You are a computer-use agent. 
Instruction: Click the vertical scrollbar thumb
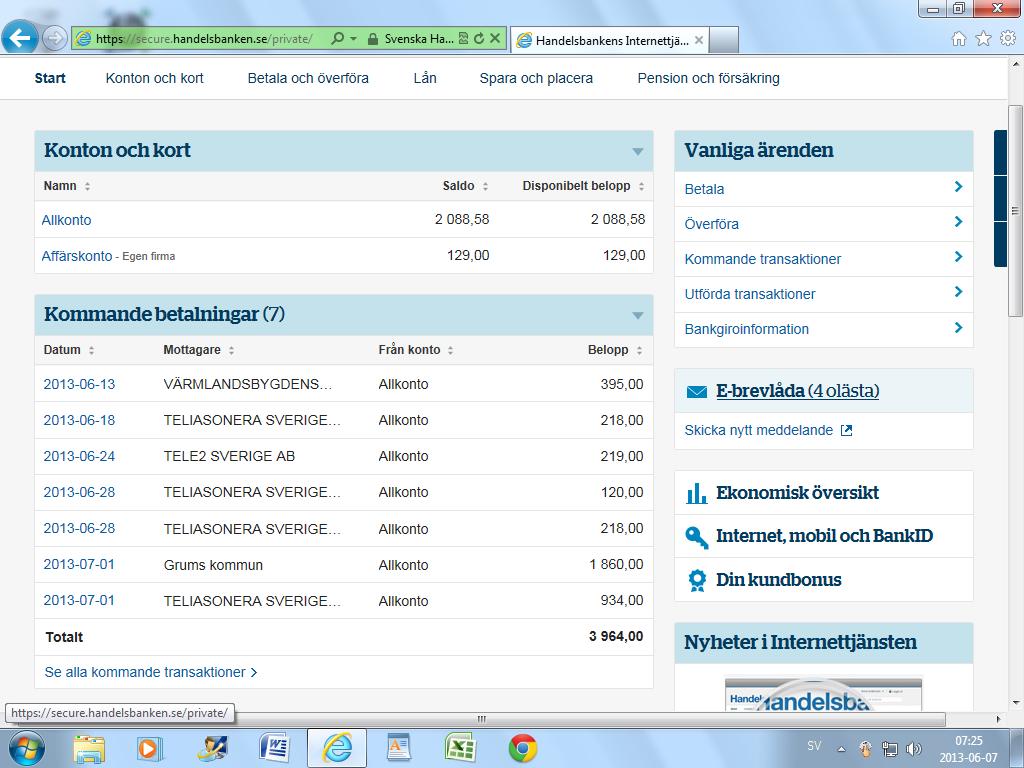[1015, 212]
